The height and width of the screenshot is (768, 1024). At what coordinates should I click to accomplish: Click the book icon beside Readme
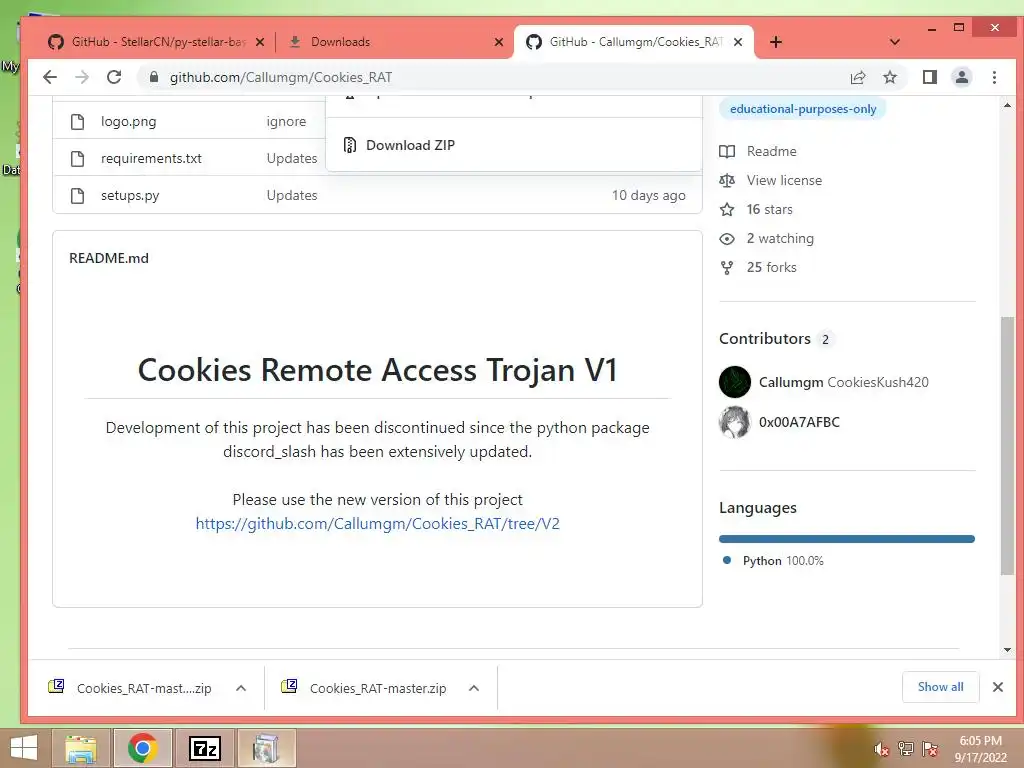727,152
